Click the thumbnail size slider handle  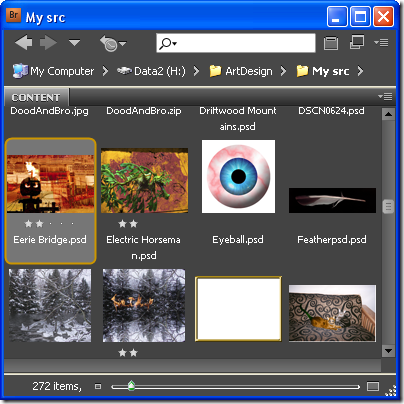point(132,386)
